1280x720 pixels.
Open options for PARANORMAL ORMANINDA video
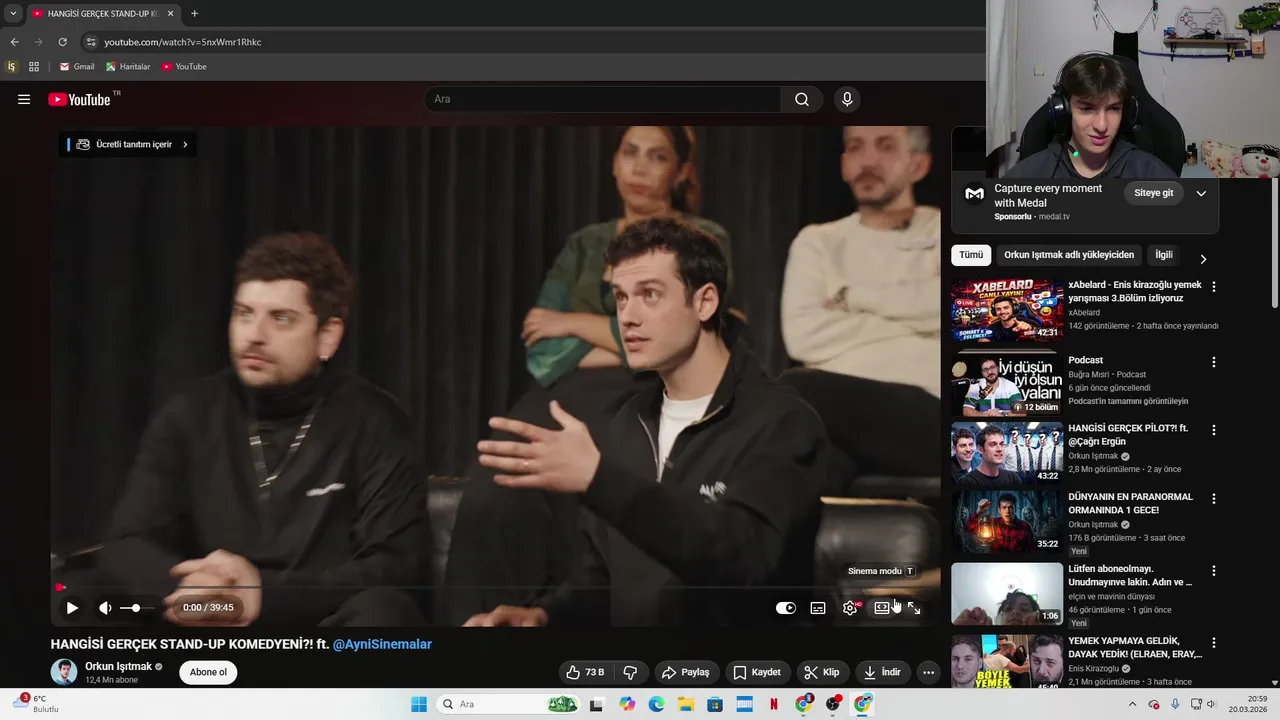1214,498
